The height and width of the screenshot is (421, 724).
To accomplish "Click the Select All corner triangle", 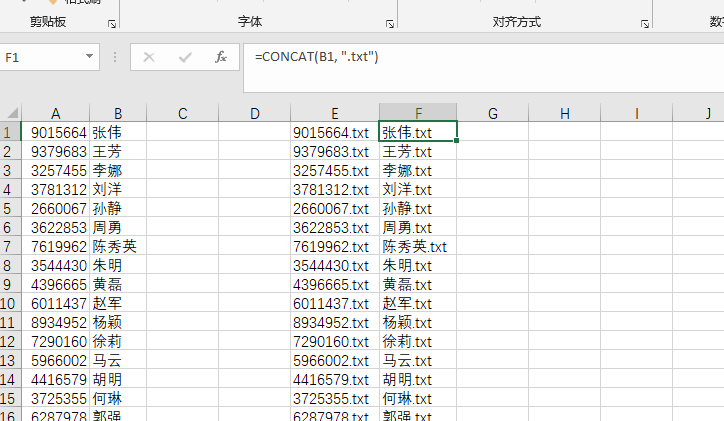I will (10, 114).
